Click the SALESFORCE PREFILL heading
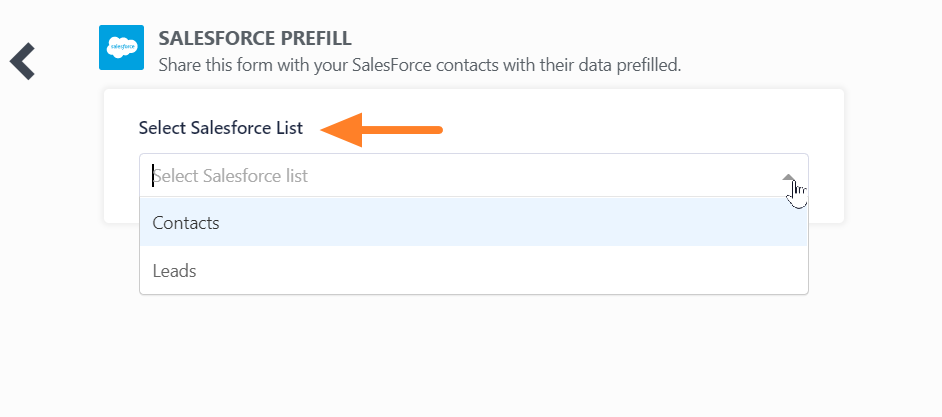The height and width of the screenshot is (417, 942). point(255,39)
